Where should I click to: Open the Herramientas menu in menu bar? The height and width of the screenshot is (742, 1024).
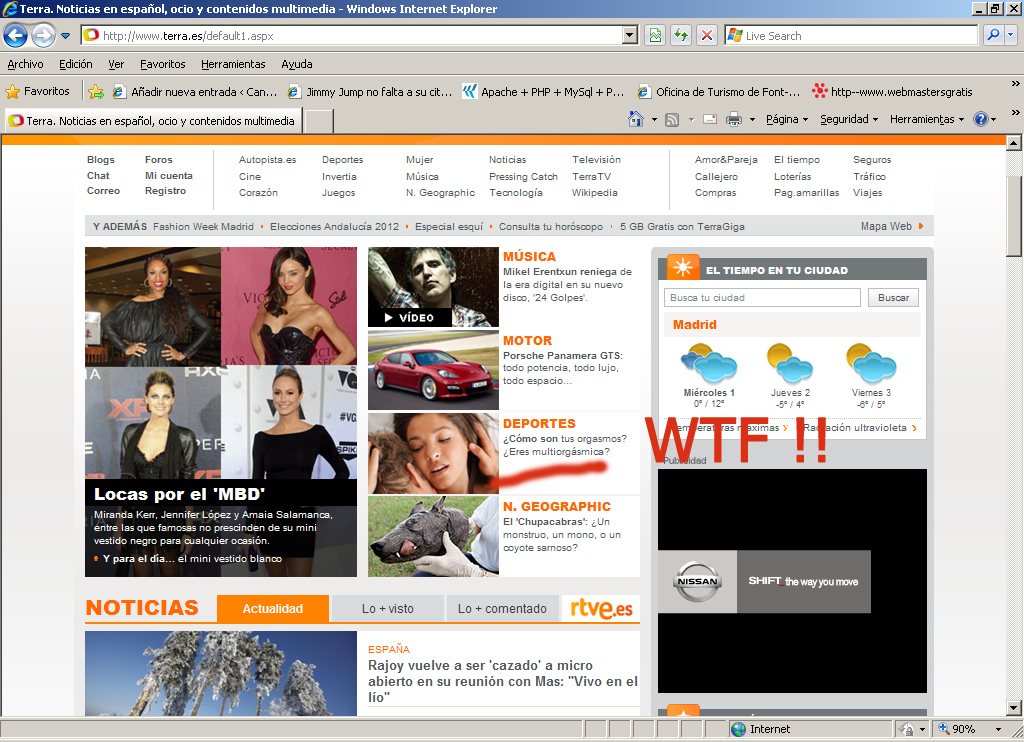233,64
